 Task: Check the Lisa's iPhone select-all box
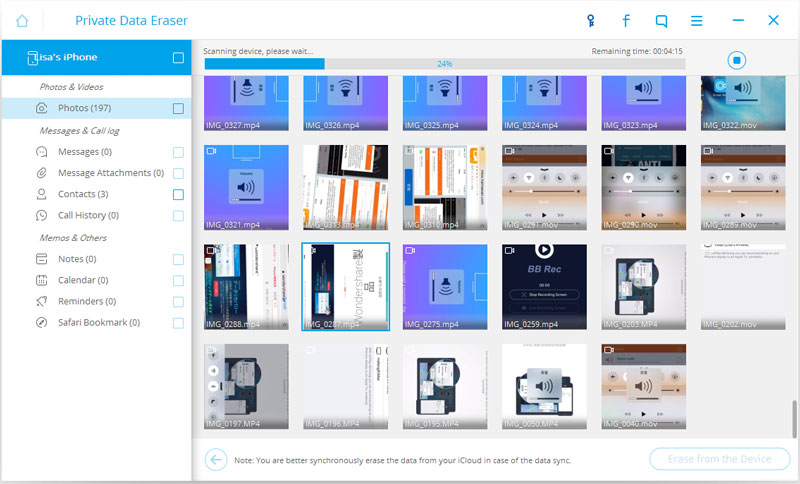pyautogui.click(x=178, y=58)
